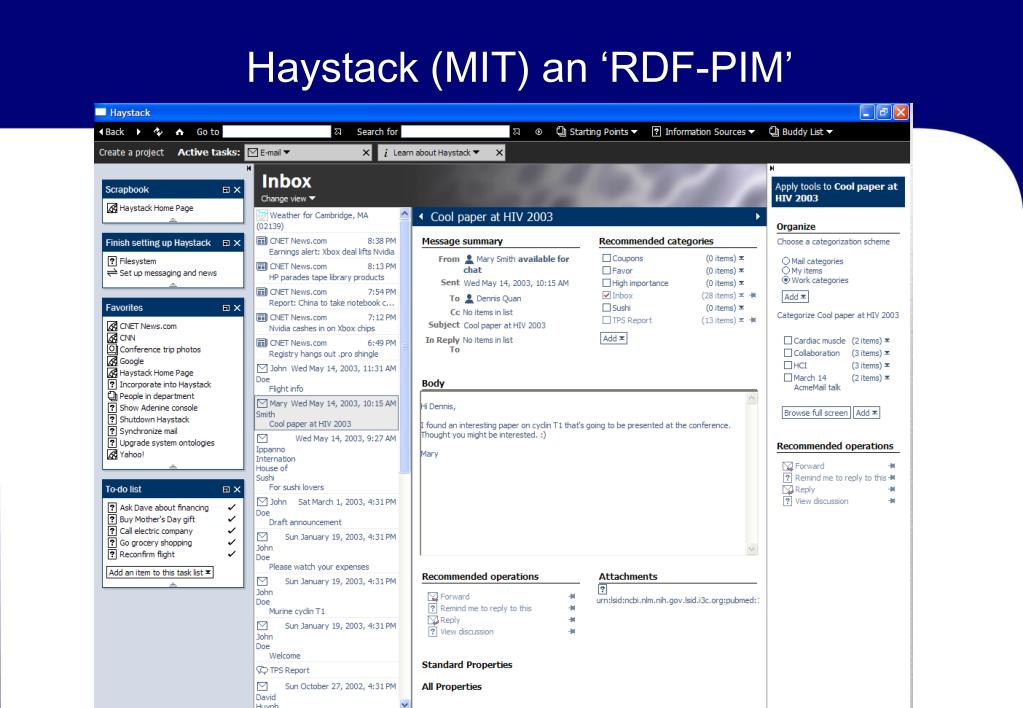Go to previous message arrow in header
Screen dimensions: 1023x708
click(x=421, y=217)
